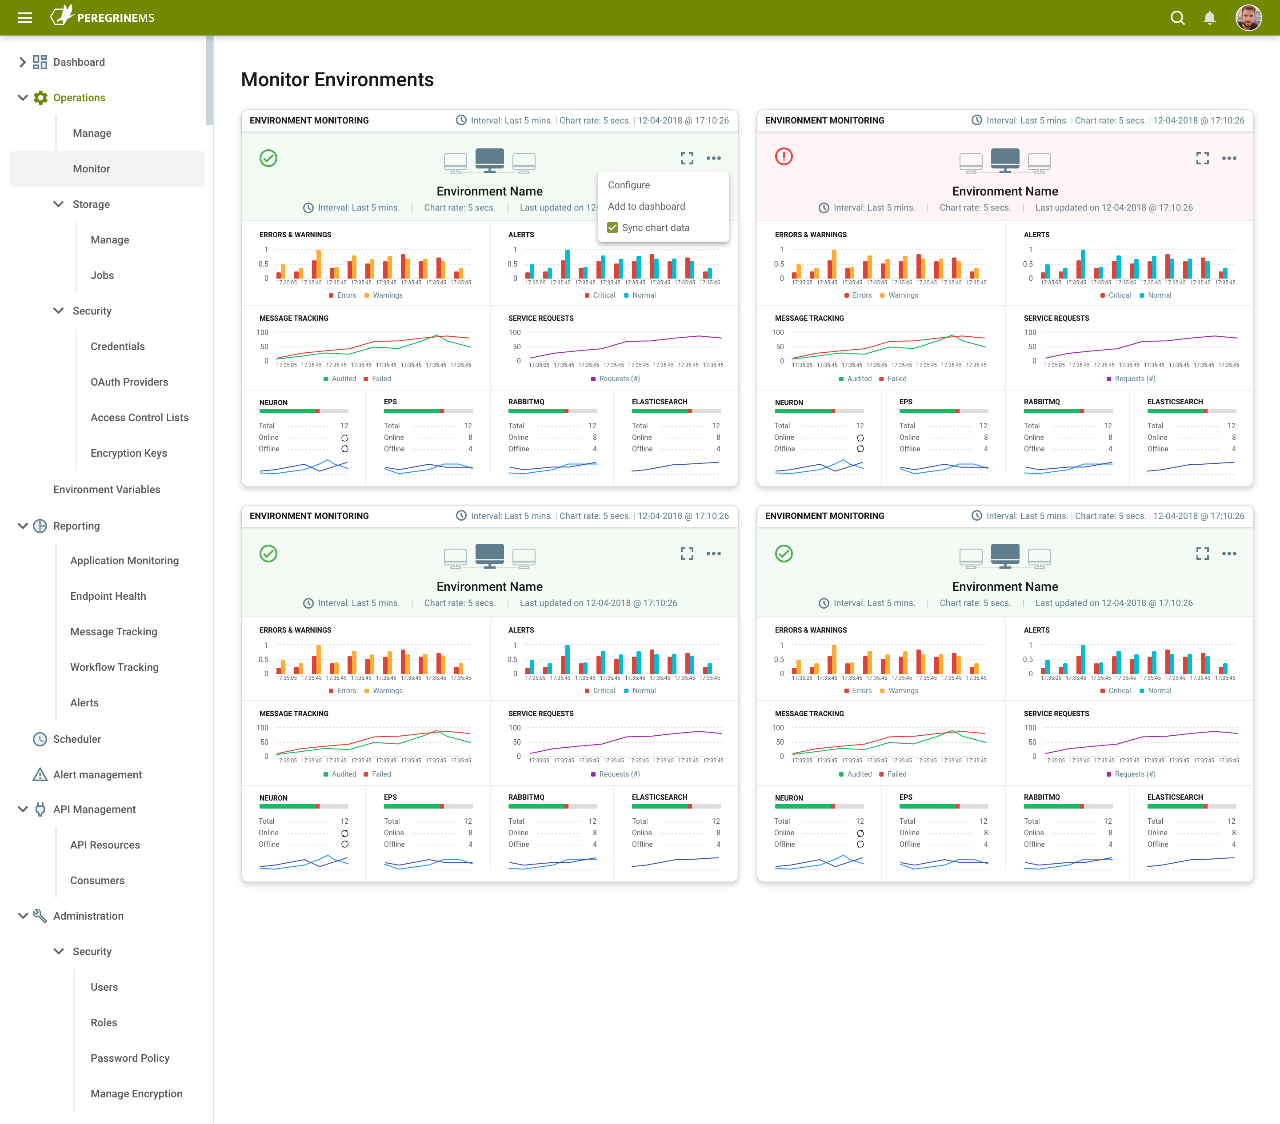Open Manage Encryption page
Screen dimensions: 1280x1124
[x=136, y=1094]
